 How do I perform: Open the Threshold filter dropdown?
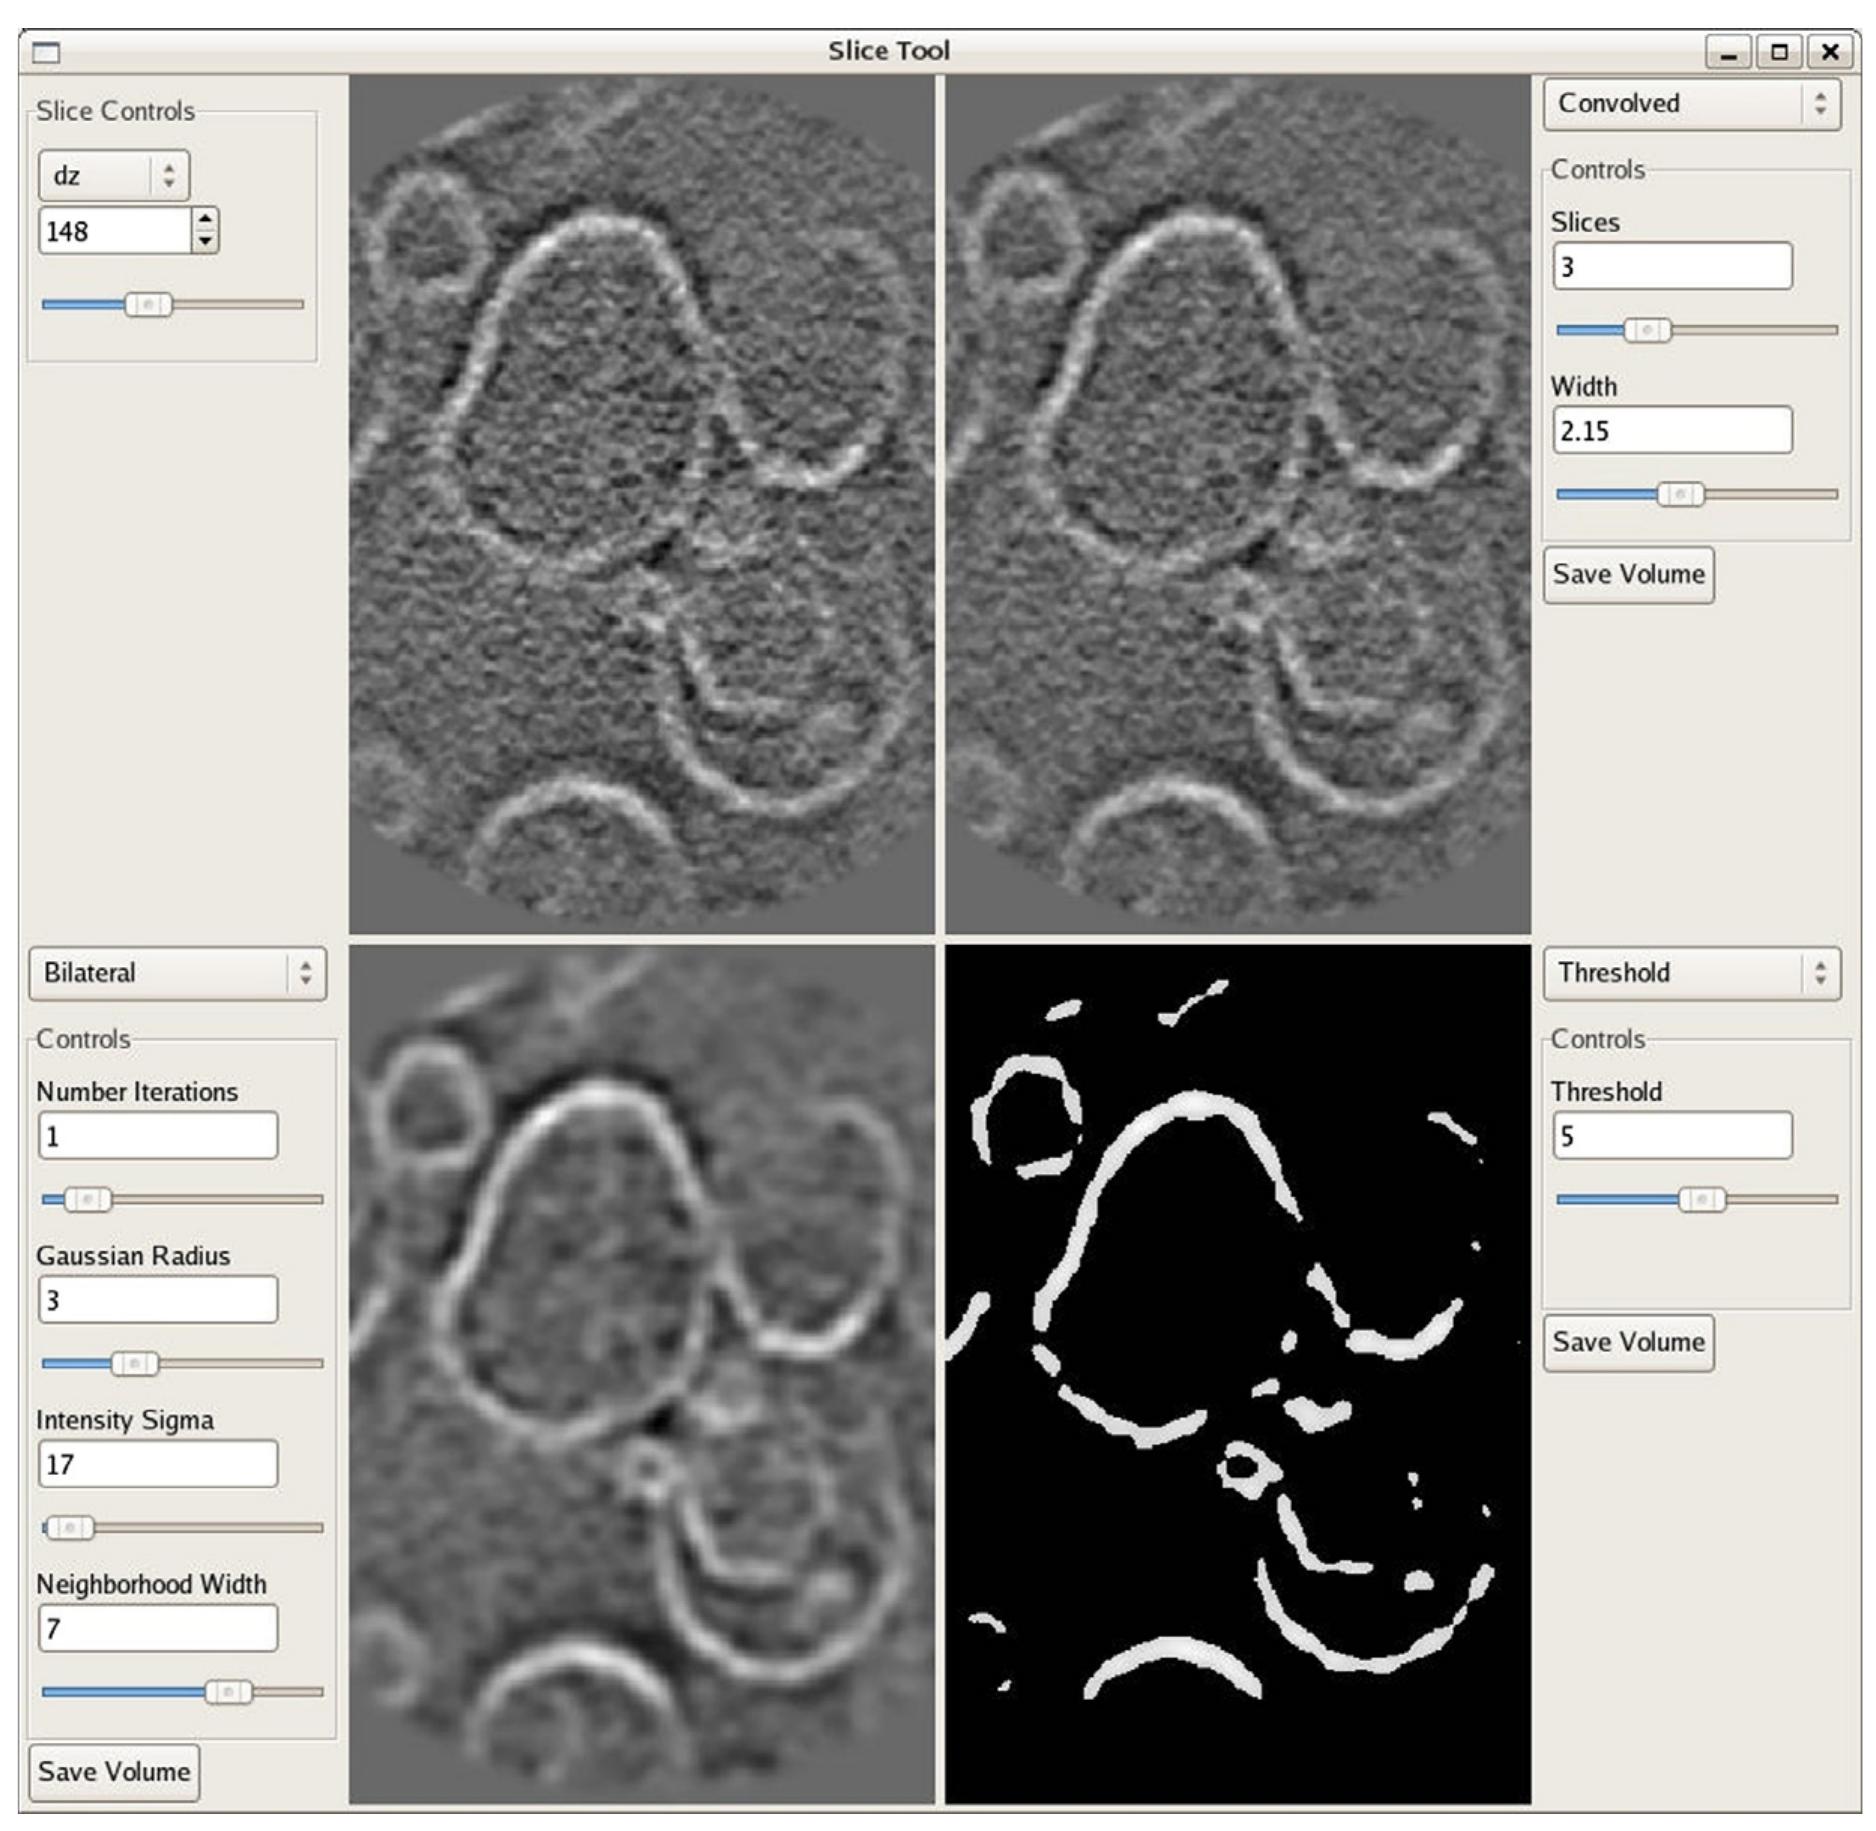point(1690,973)
